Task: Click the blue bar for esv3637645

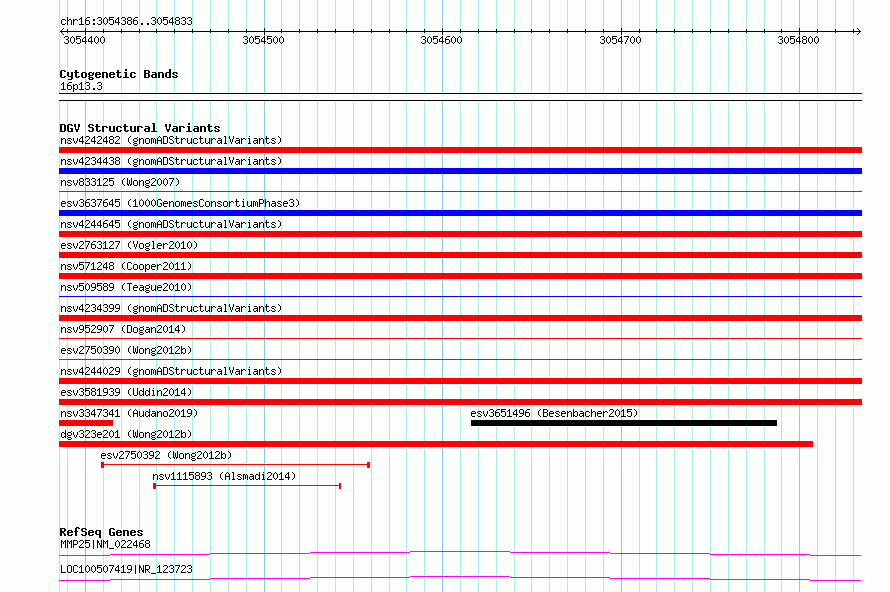Action: click(x=460, y=213)
